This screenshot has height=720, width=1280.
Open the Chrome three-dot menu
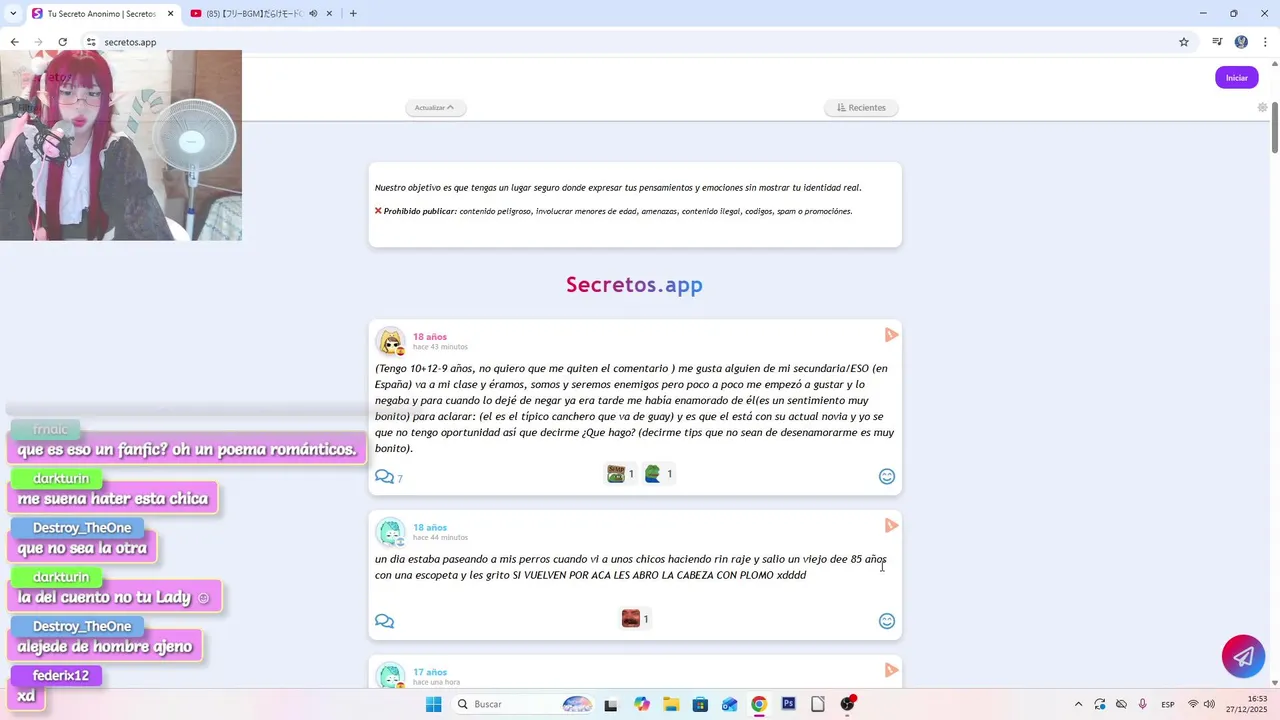pyautogui.click(x=1265, y=42)
